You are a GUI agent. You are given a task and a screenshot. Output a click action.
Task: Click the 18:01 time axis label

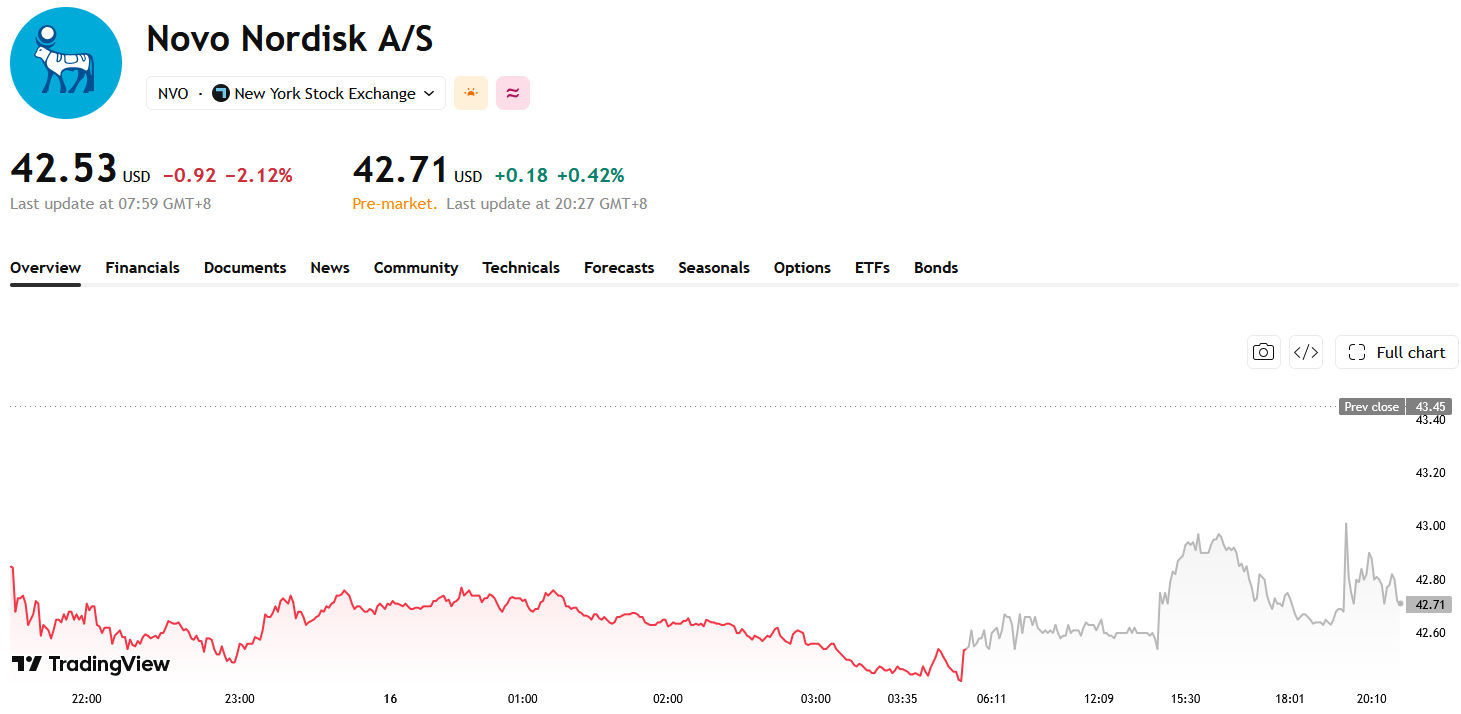tap(1290, 698)
